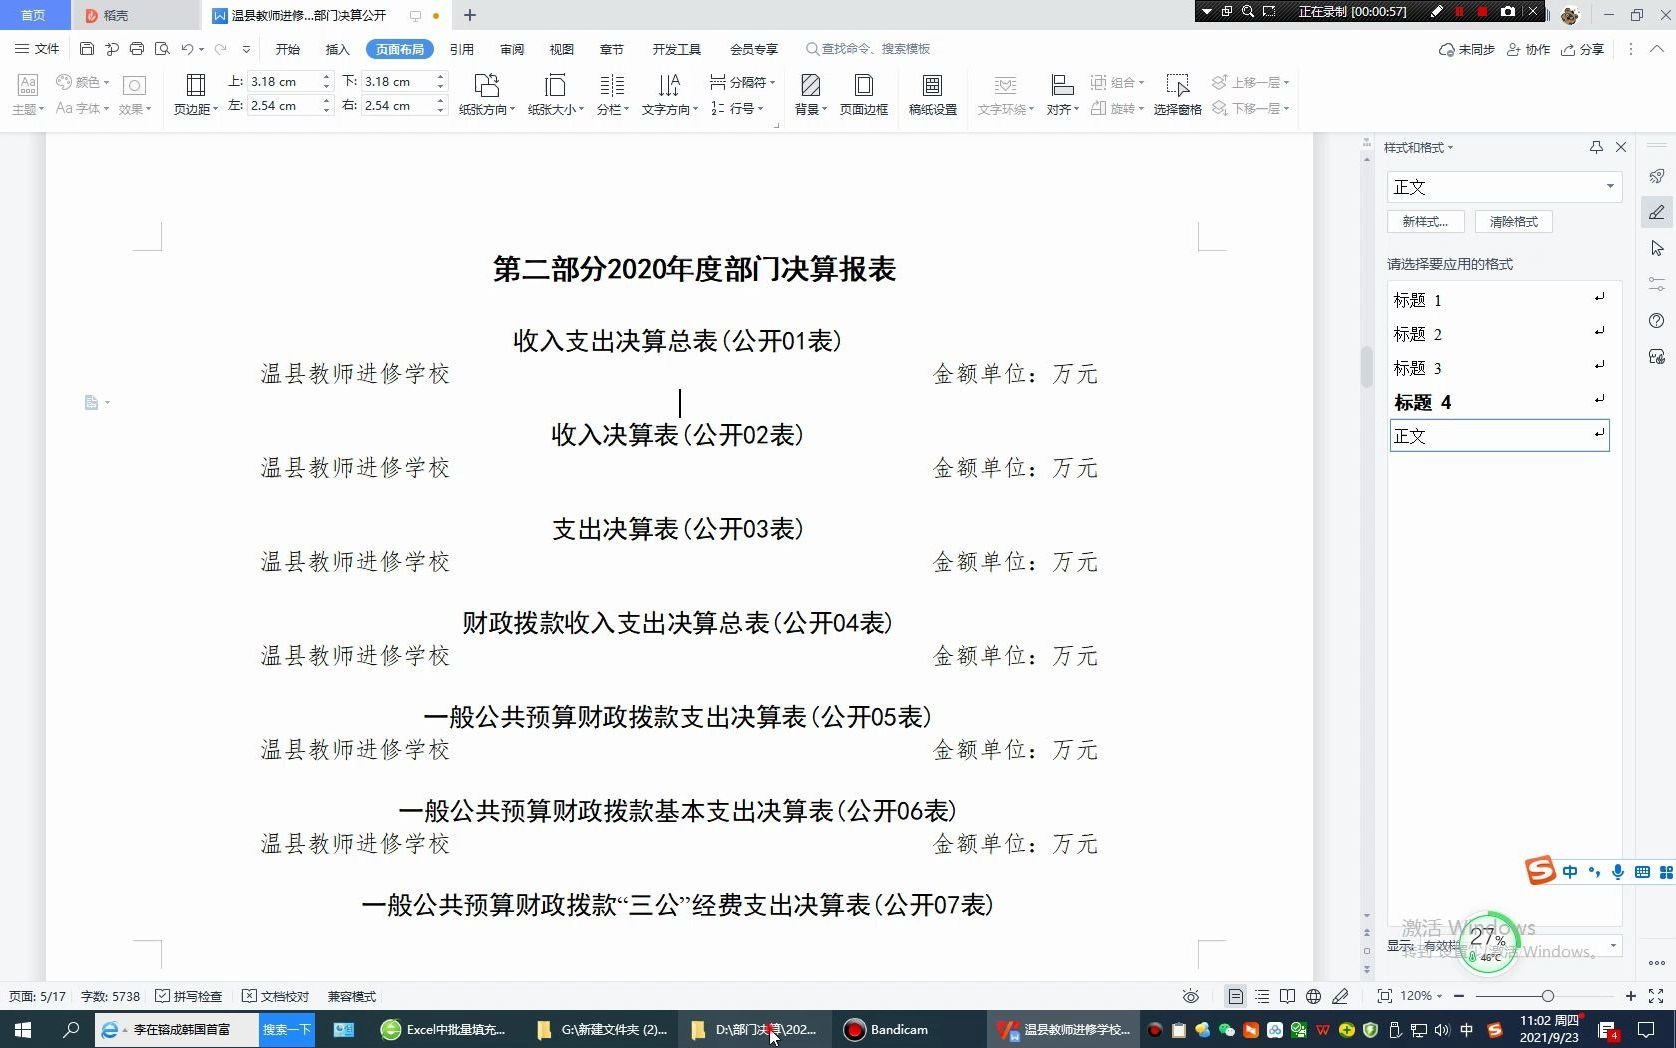Viewport: 1676px width, 1048px height.
Task: Open manuscript paper settings (稿纸设置)
Action: (933, 95)
